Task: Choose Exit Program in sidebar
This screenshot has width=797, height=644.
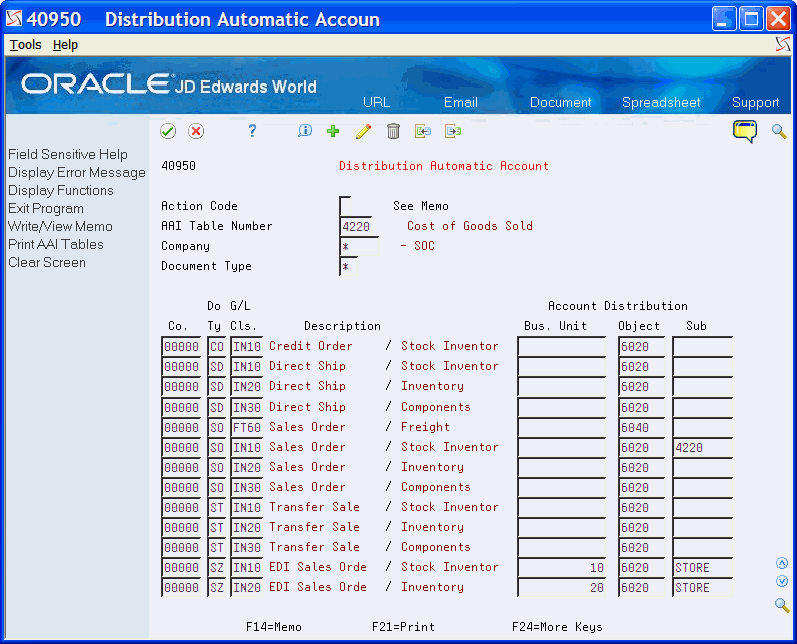Action: (46, 208)
